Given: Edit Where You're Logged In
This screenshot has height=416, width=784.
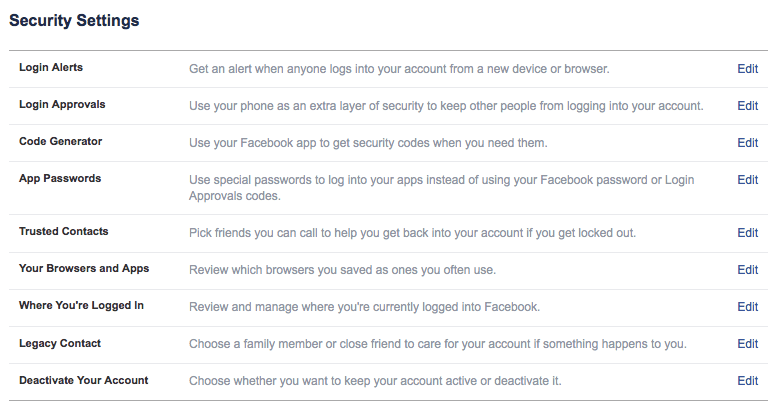Looking at the screenshot, I should pyautogui.click(x=747, y=306).
